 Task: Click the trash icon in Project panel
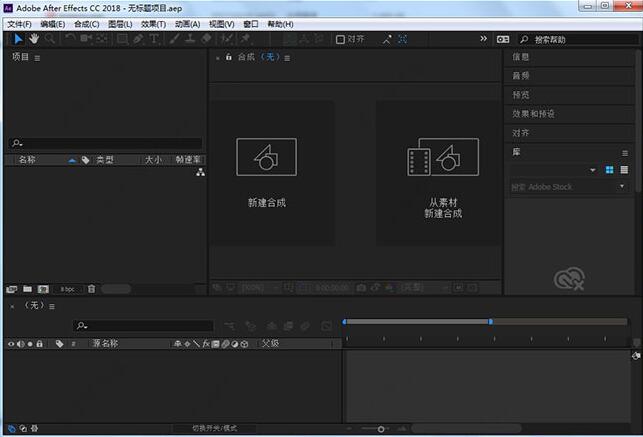pyautogui.click(x=92, y=289)
